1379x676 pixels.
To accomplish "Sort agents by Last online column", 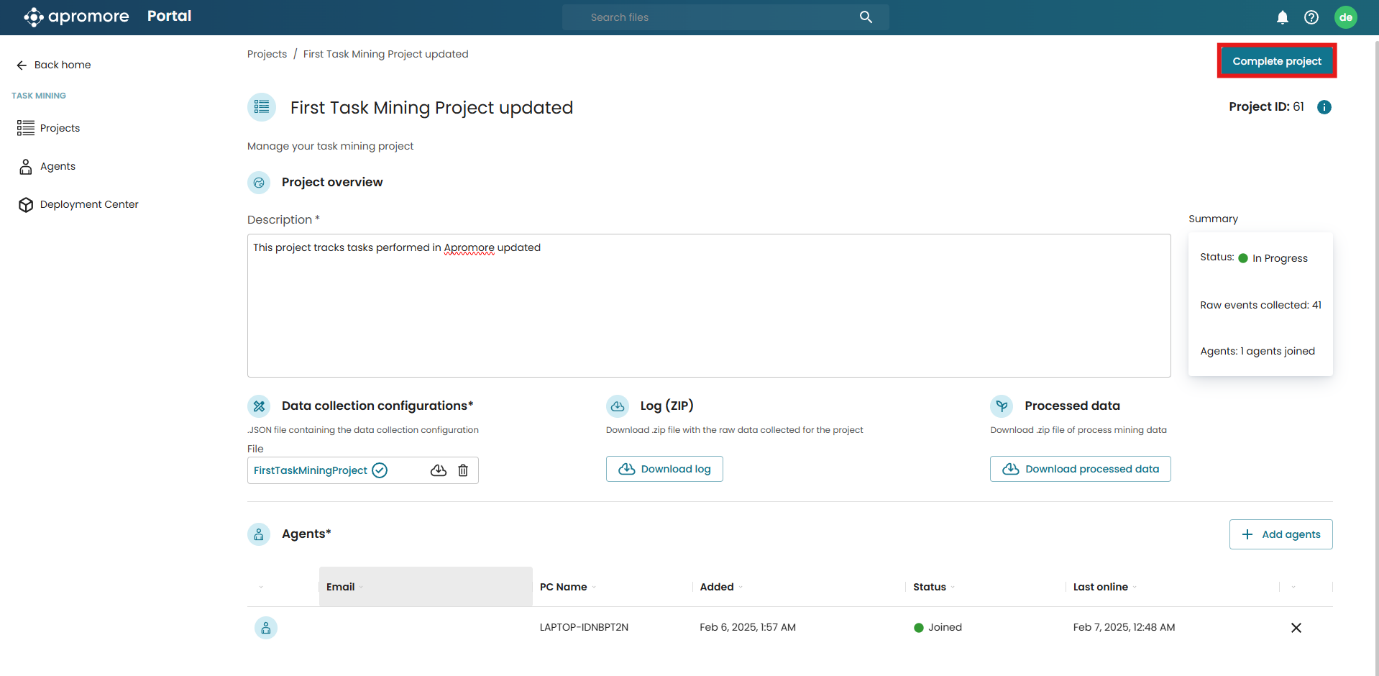I will tap(1100, 587).
